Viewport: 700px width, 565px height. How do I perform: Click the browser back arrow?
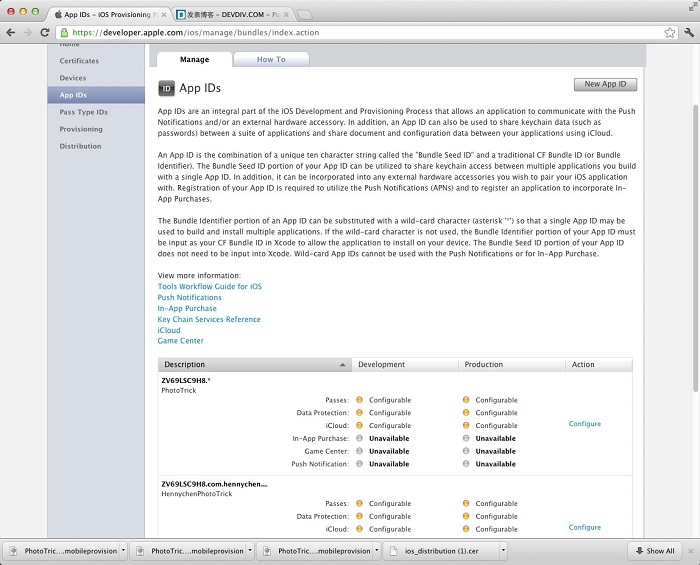[x=11, y=33]
